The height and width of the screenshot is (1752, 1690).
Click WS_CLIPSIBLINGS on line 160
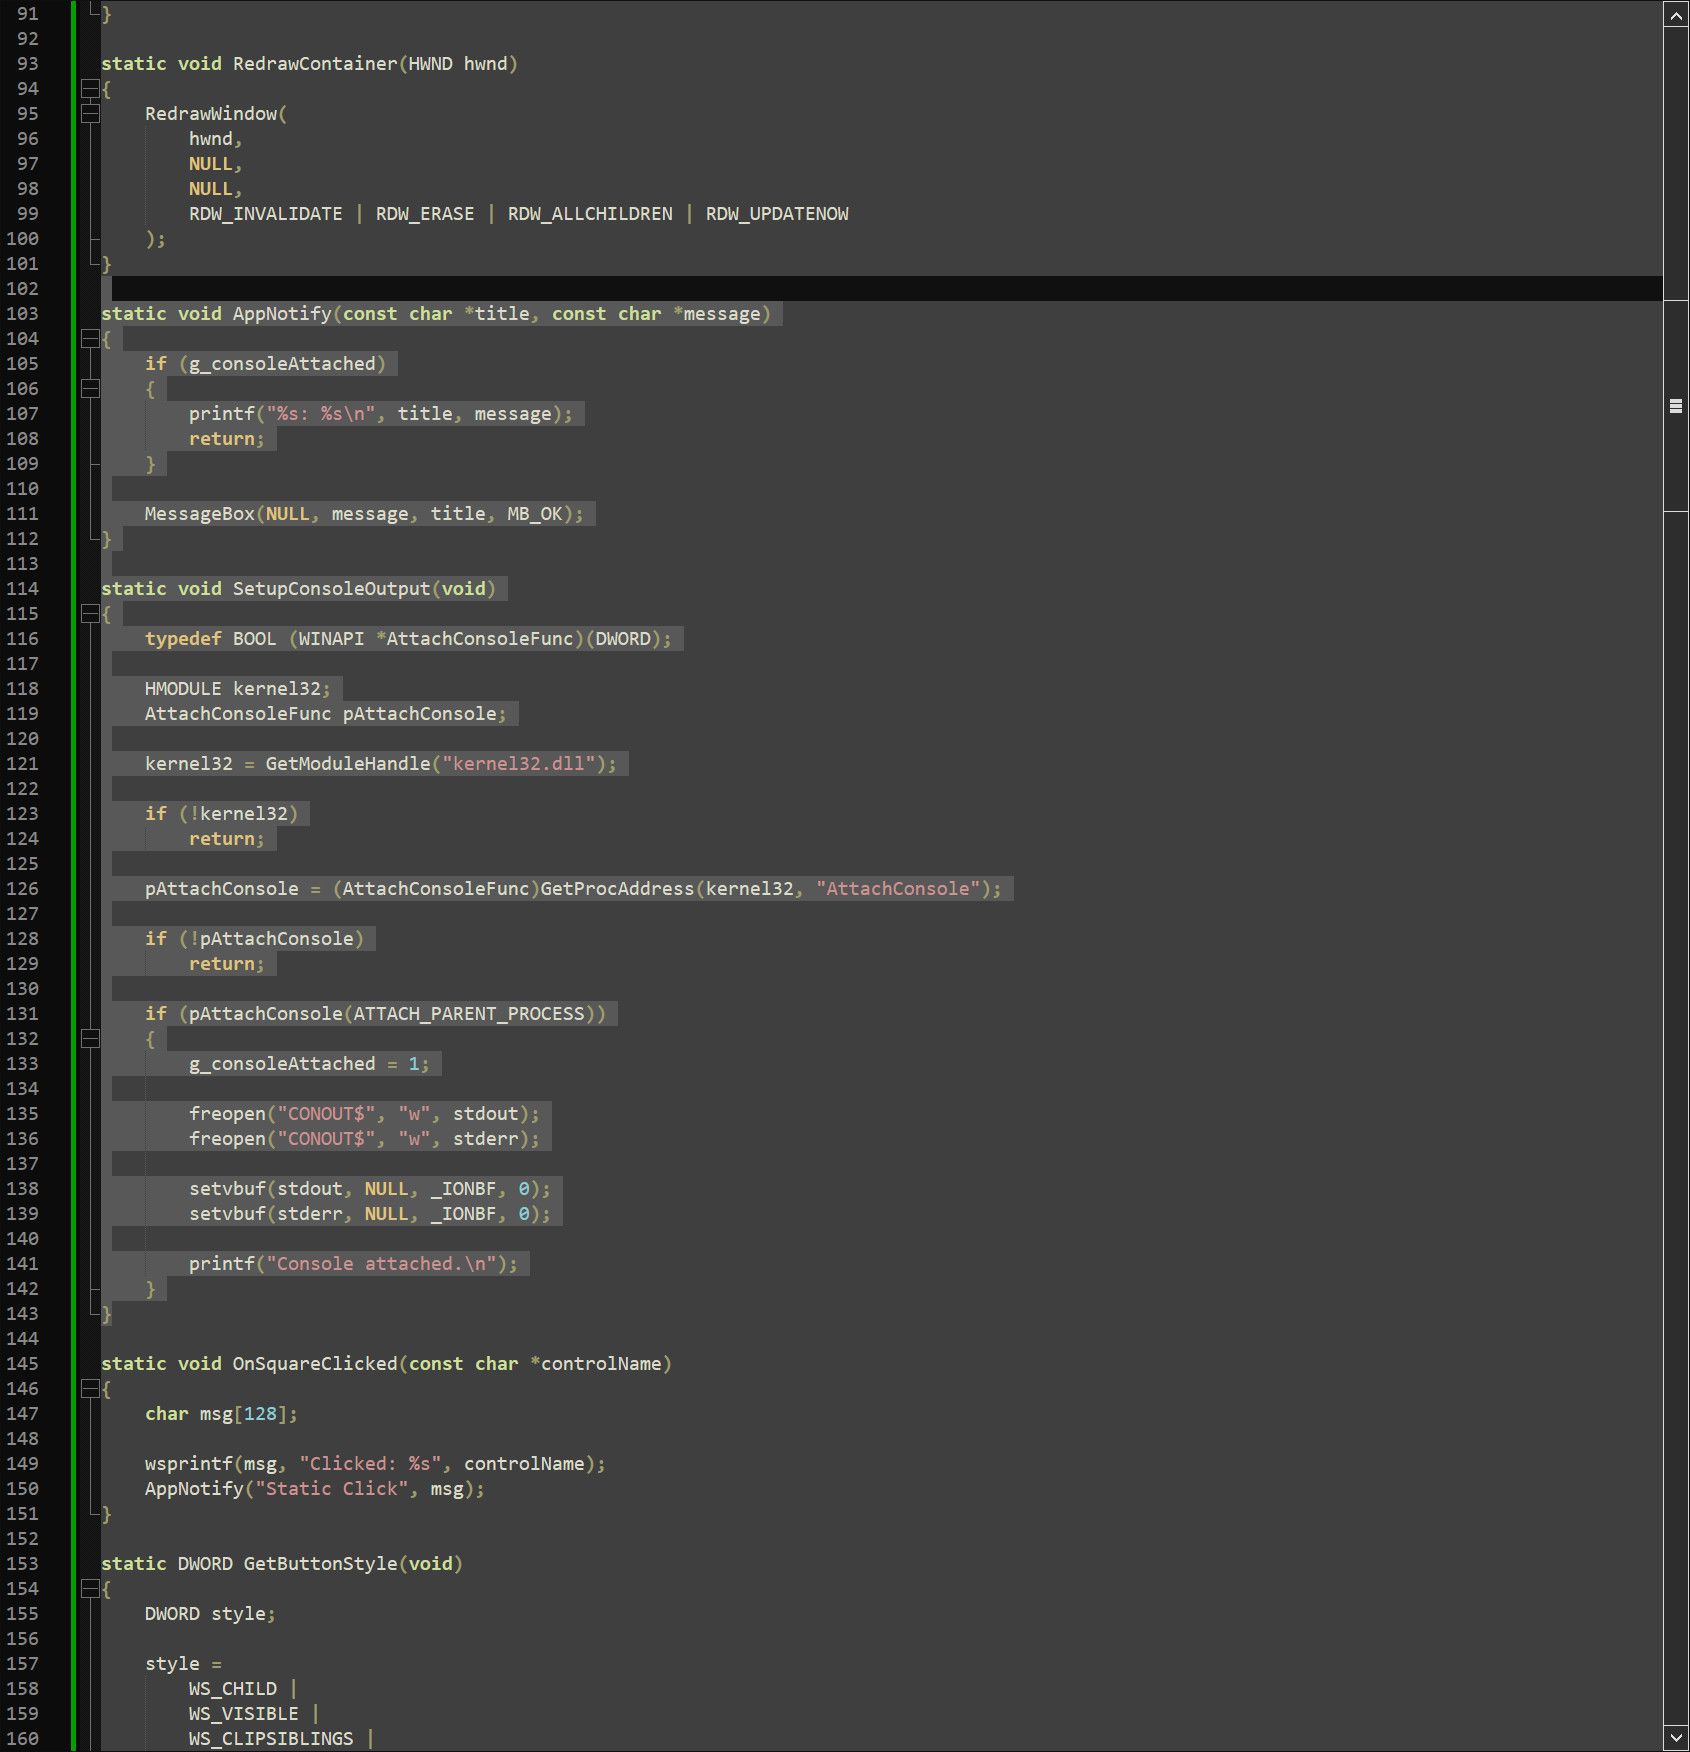click(x=271, y=1739)
